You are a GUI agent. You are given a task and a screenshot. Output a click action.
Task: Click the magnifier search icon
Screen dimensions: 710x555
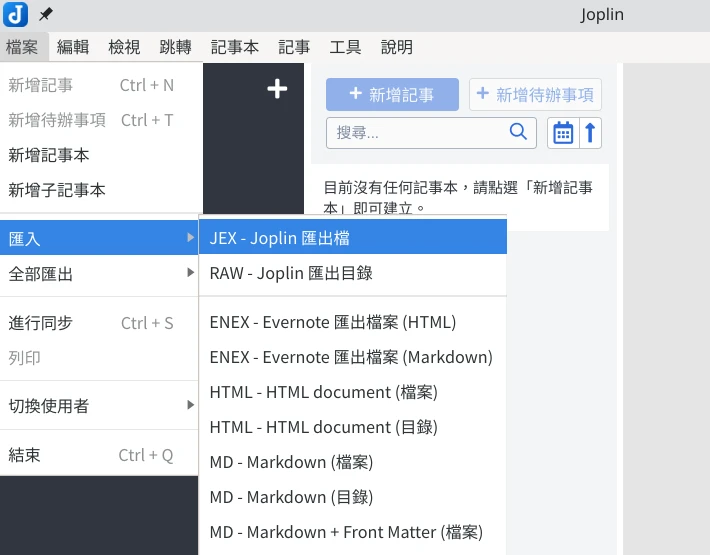(518, 132)
